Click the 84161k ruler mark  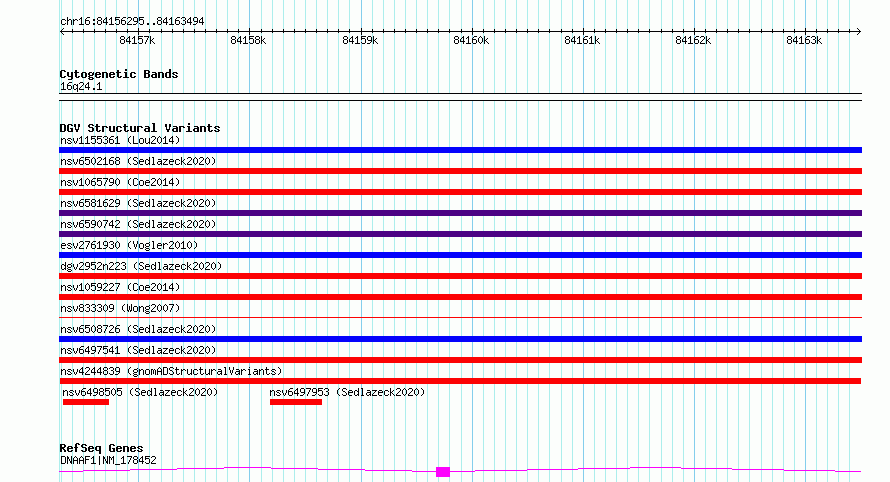point(582,40)
